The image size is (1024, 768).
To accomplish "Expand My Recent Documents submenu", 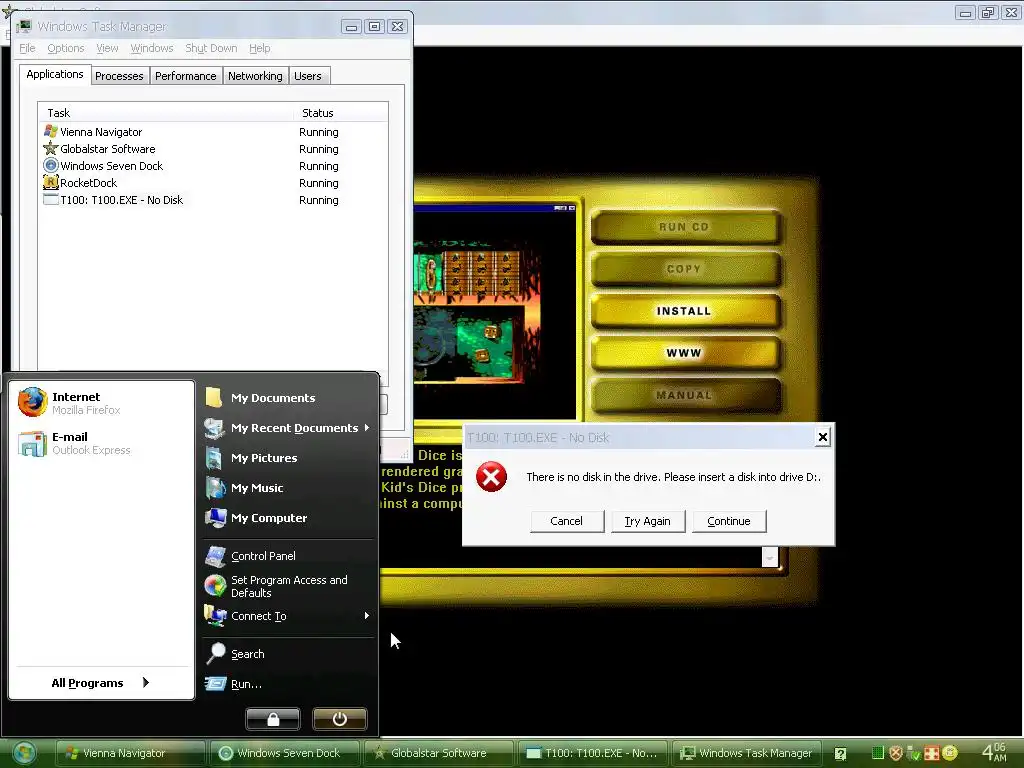I will (289, 428).
